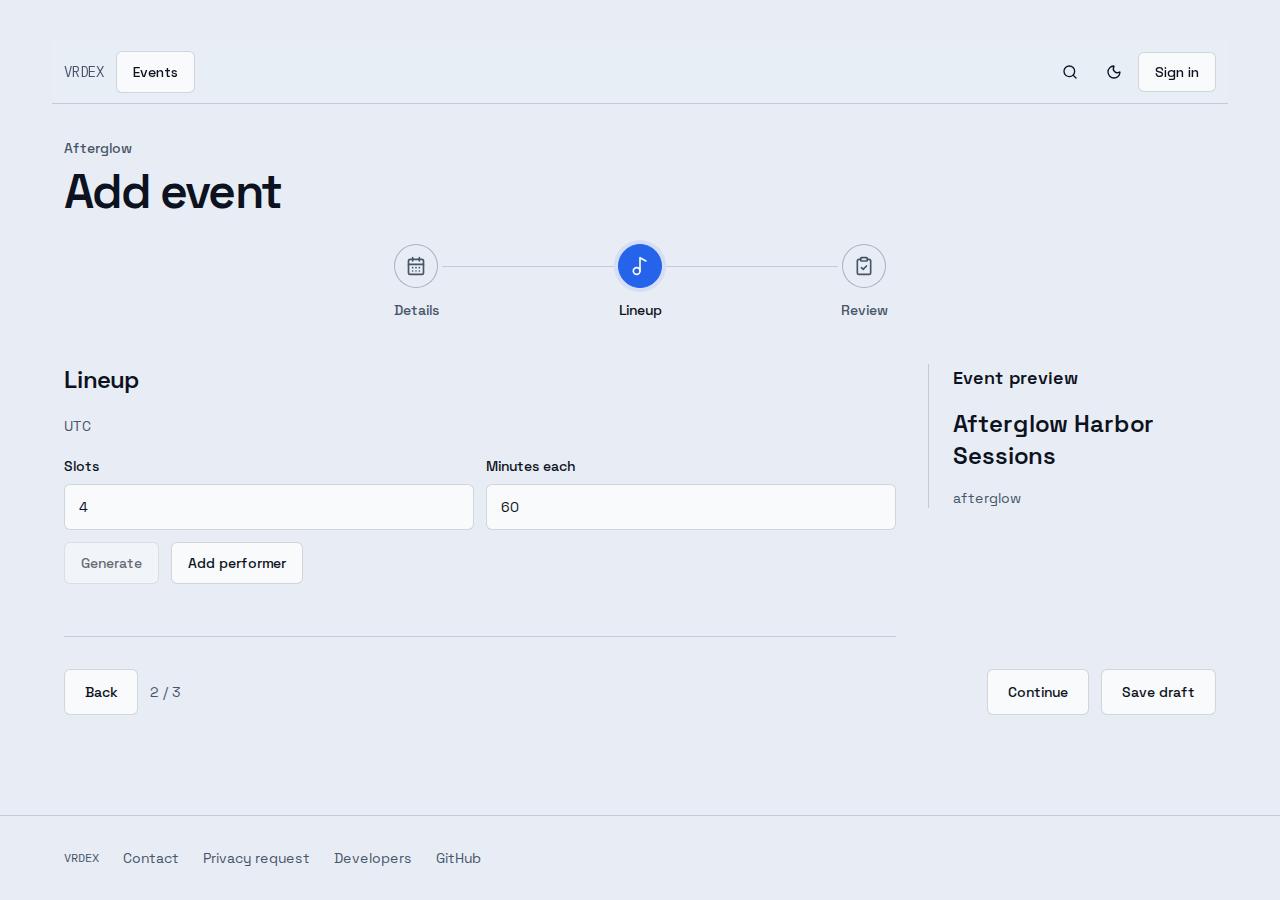Click into the Slots input field

(269, 507)
